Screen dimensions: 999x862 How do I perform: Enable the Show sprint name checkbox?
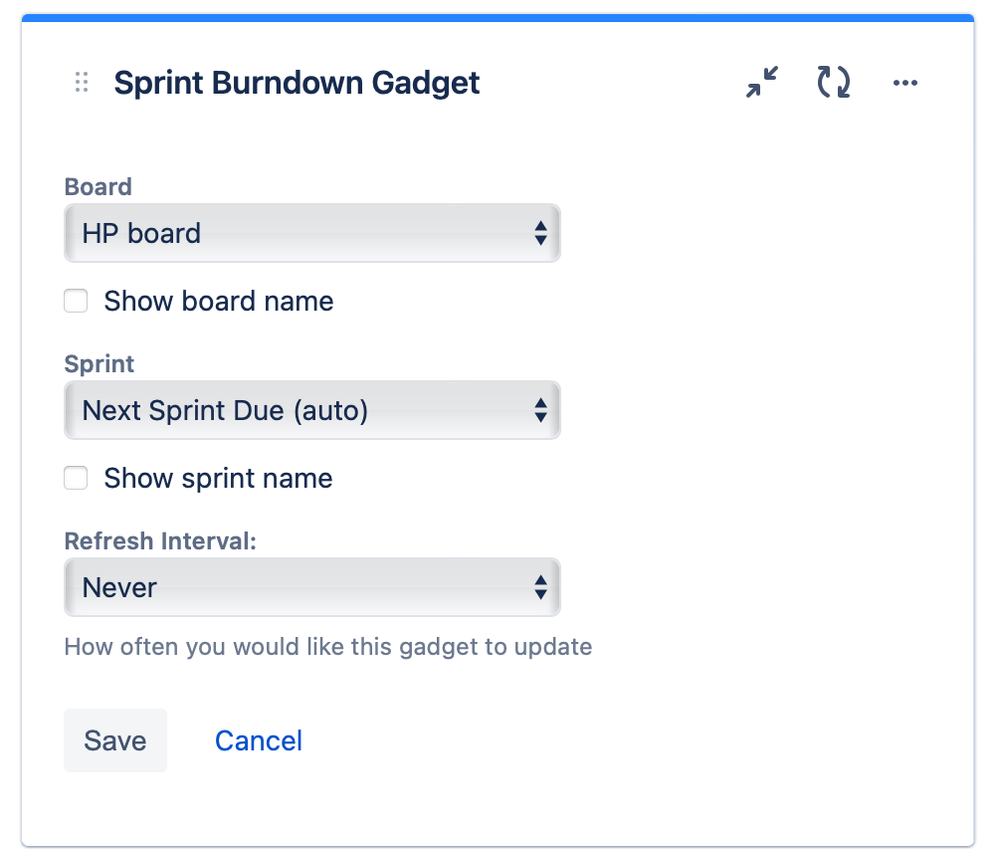coord(76,478)
